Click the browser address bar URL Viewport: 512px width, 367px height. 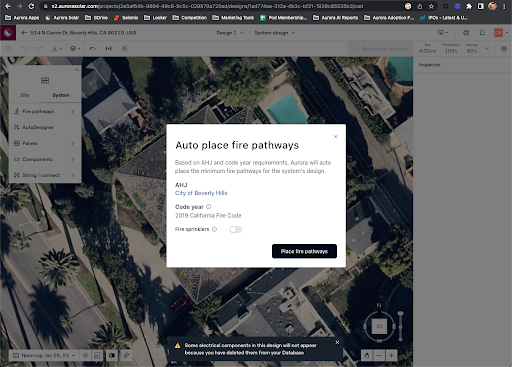coord(207,6)
